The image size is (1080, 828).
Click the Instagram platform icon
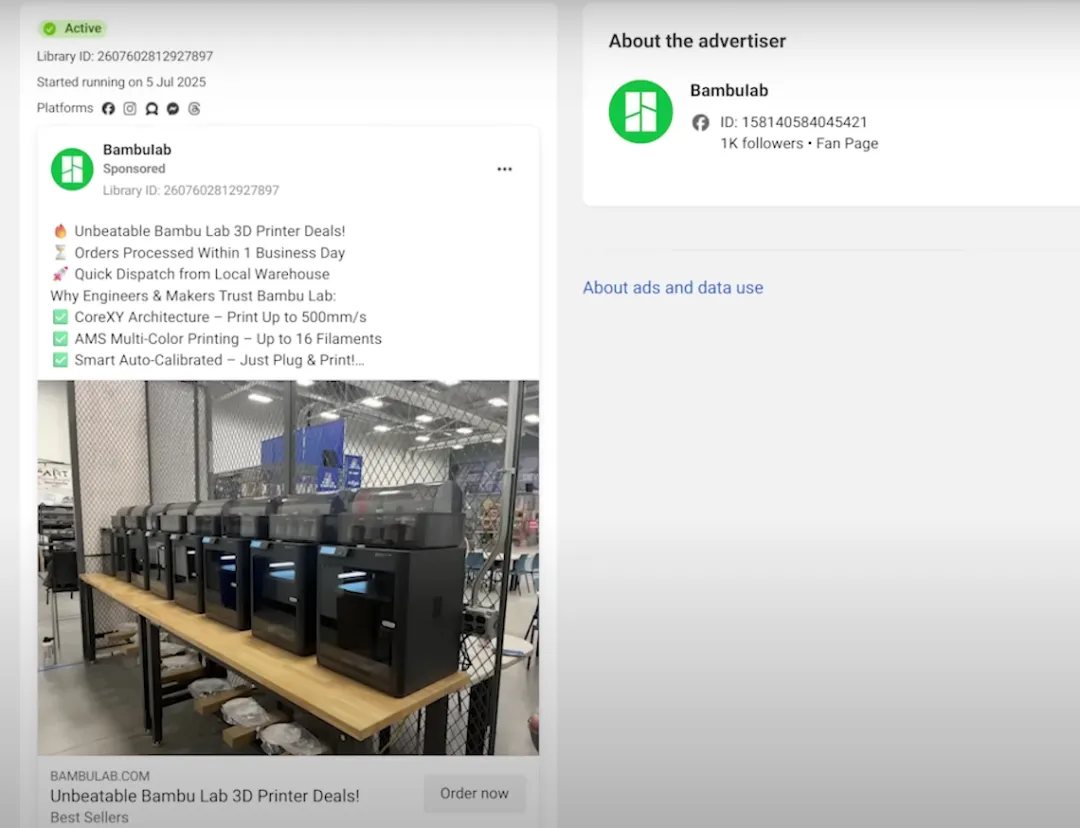pyautogui.click(x=129, y=108)
